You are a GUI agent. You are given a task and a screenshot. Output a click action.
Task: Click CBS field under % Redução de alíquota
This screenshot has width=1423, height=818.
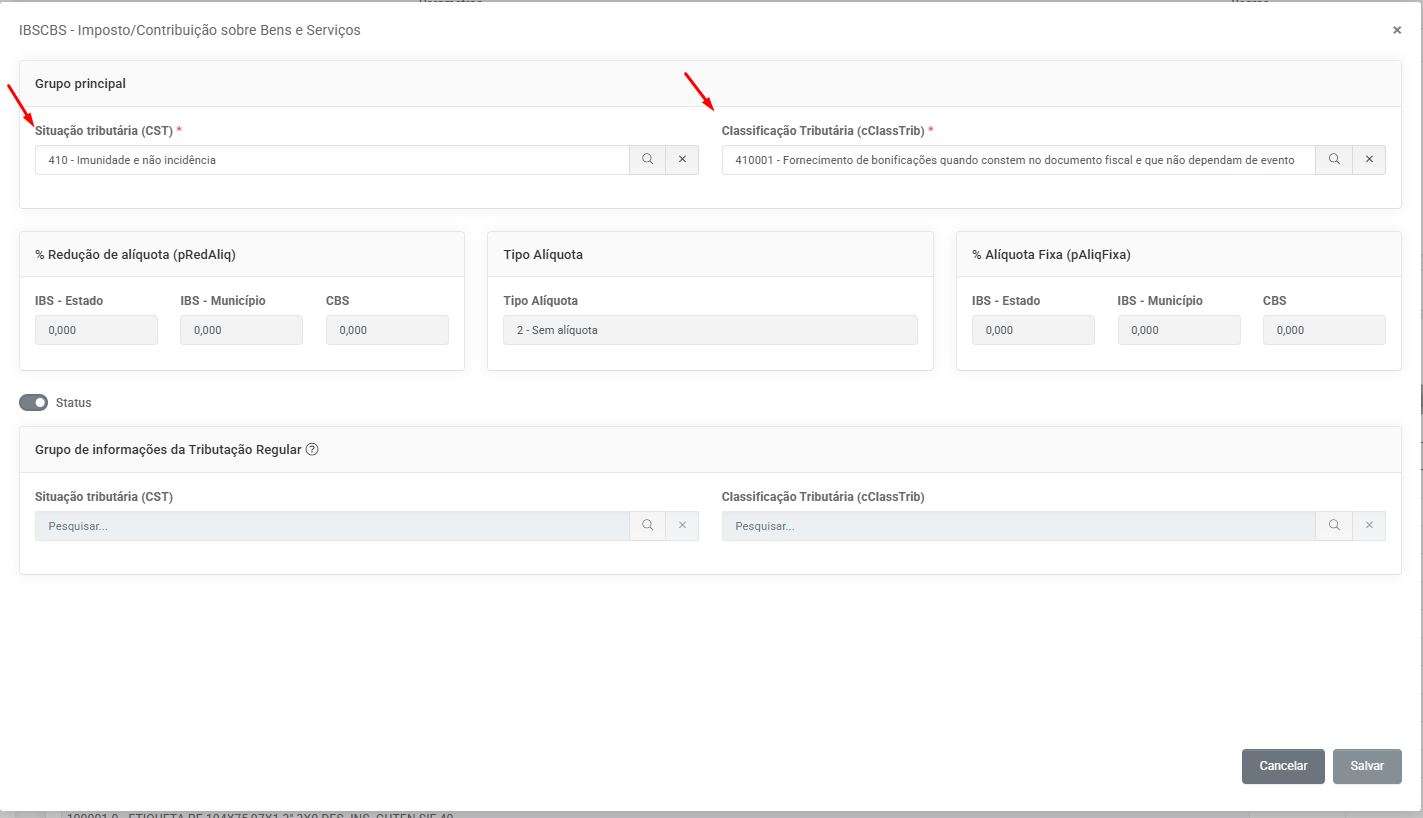pos(387,330)
